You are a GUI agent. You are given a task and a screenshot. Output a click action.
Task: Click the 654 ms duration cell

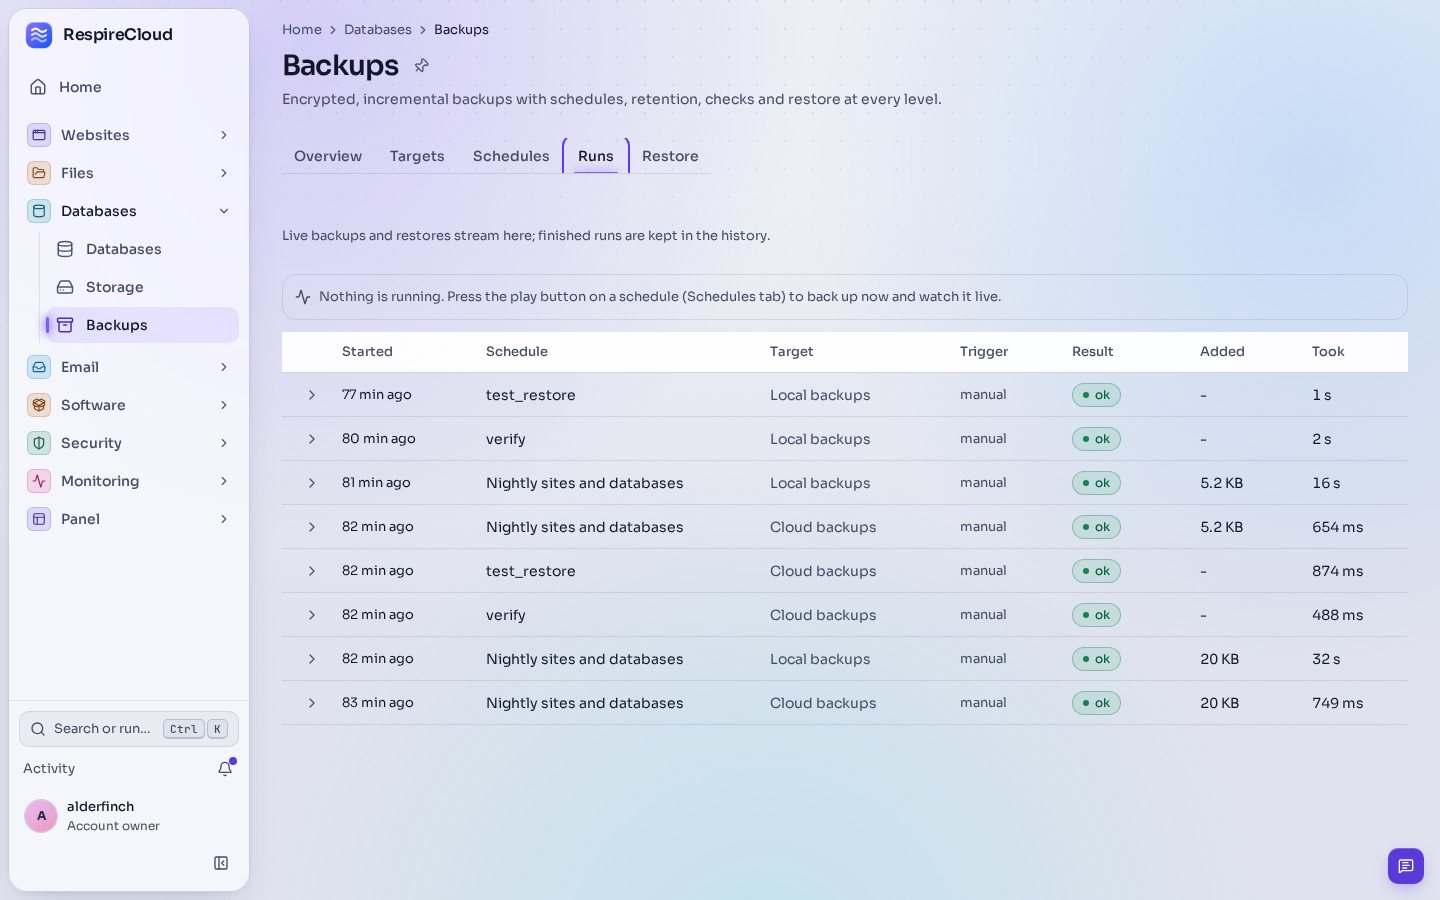click(x=1338, y=527)
